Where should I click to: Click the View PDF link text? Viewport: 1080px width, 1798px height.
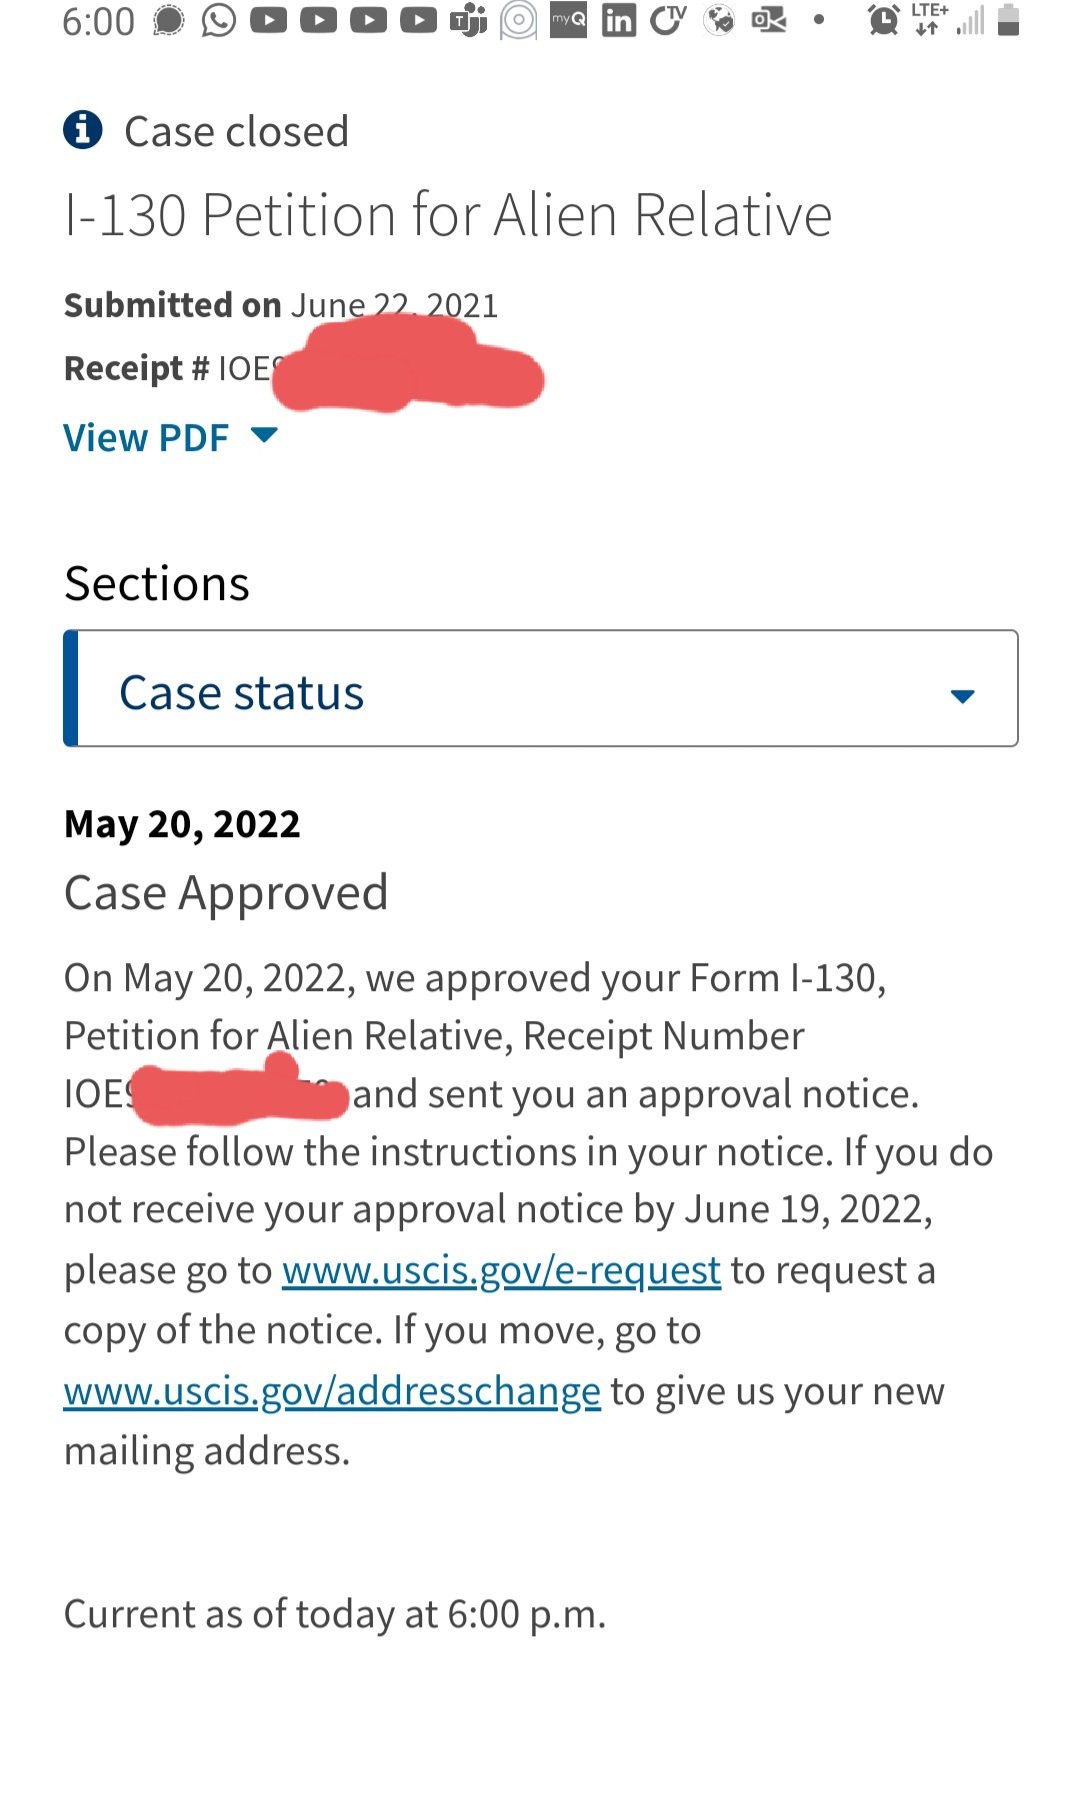point(146,438)
